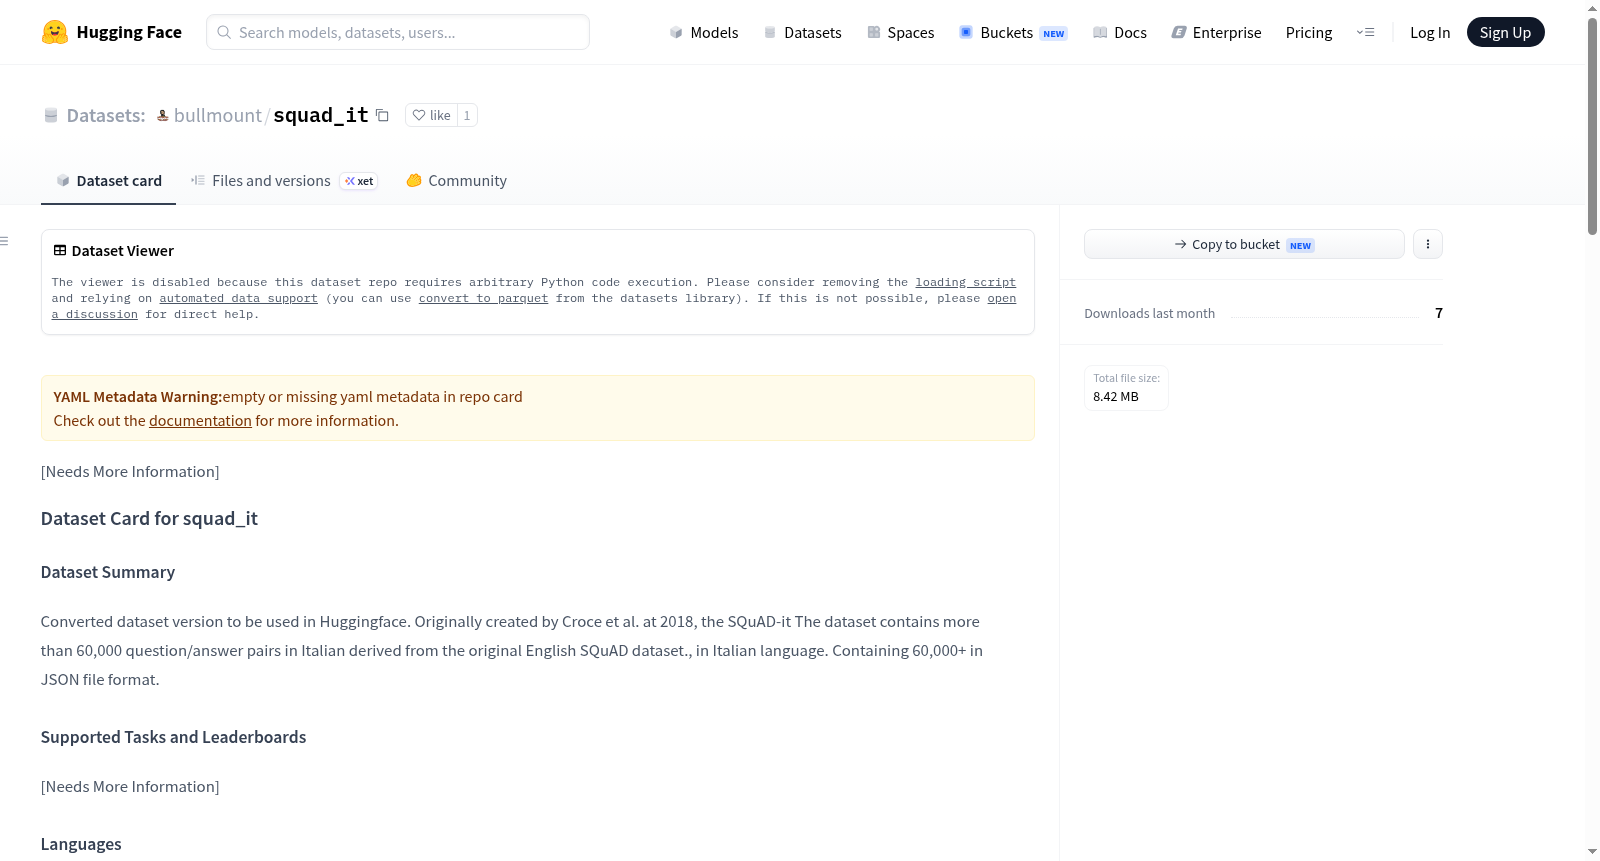This screenshot has height=861, width=1600.
Task: Click the Downloads last month value 7
Action: point(1439,313)
